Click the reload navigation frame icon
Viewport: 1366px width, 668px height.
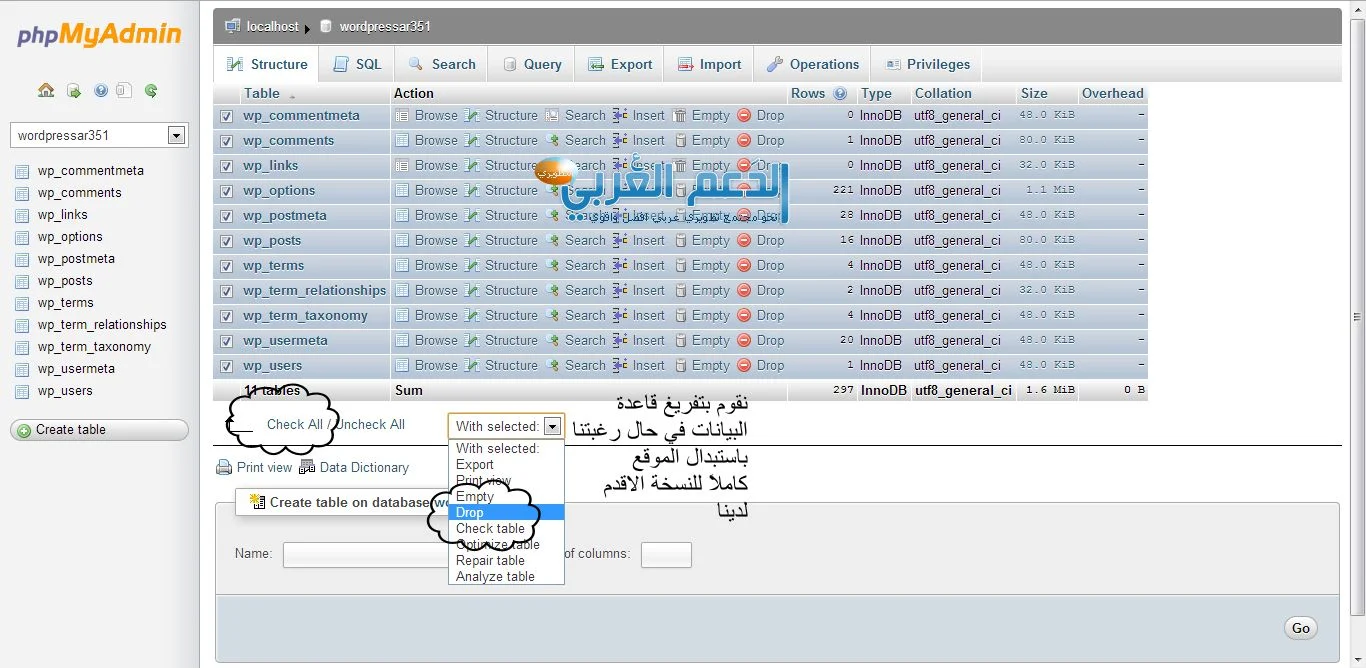pos(151,91)
